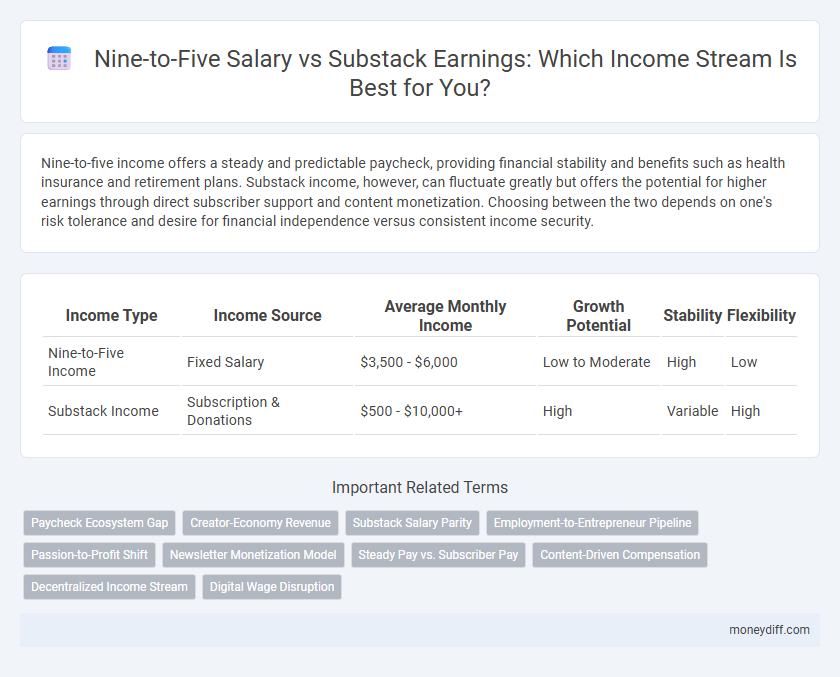Open the Creator-Economy Revenue tag
The width and height of the screenshot is (840, 677).
(260, 523)
